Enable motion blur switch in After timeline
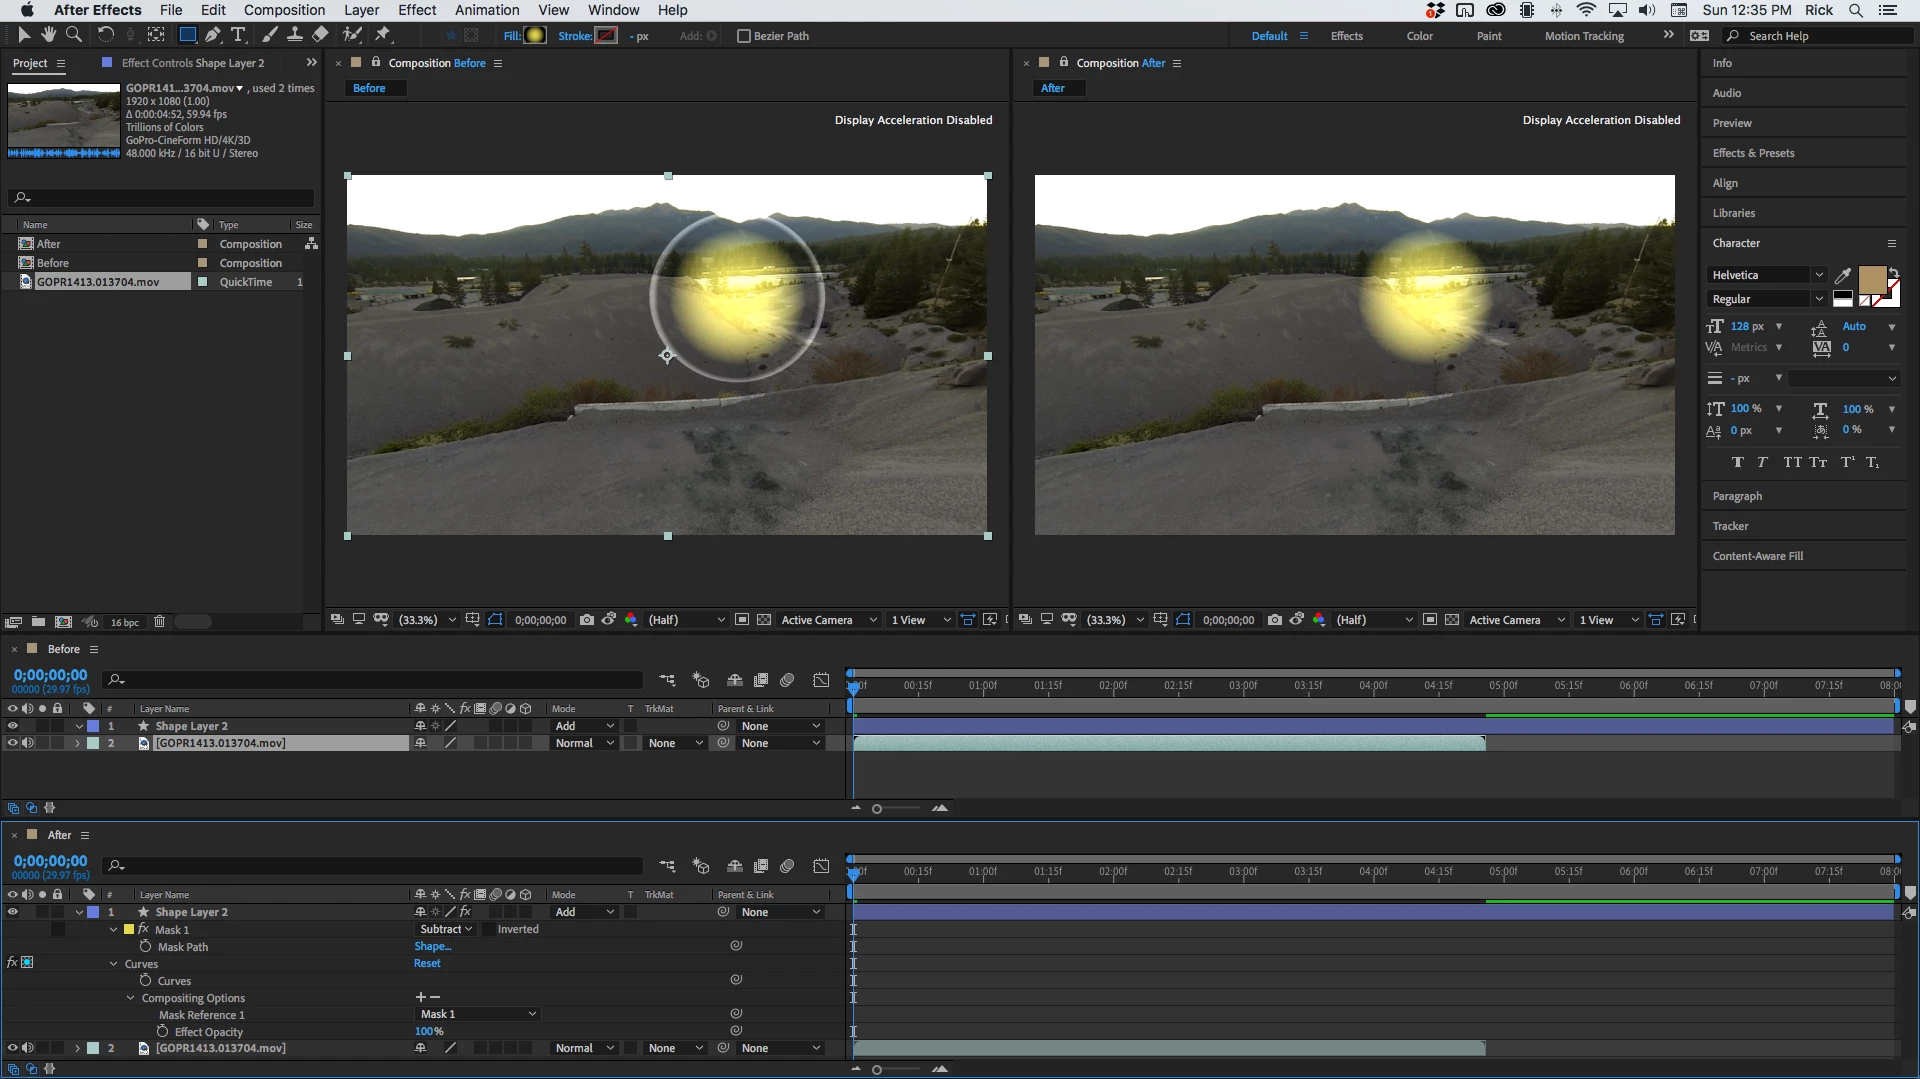Screen dimensions: 1920x1079 click(x=787, y=866)
